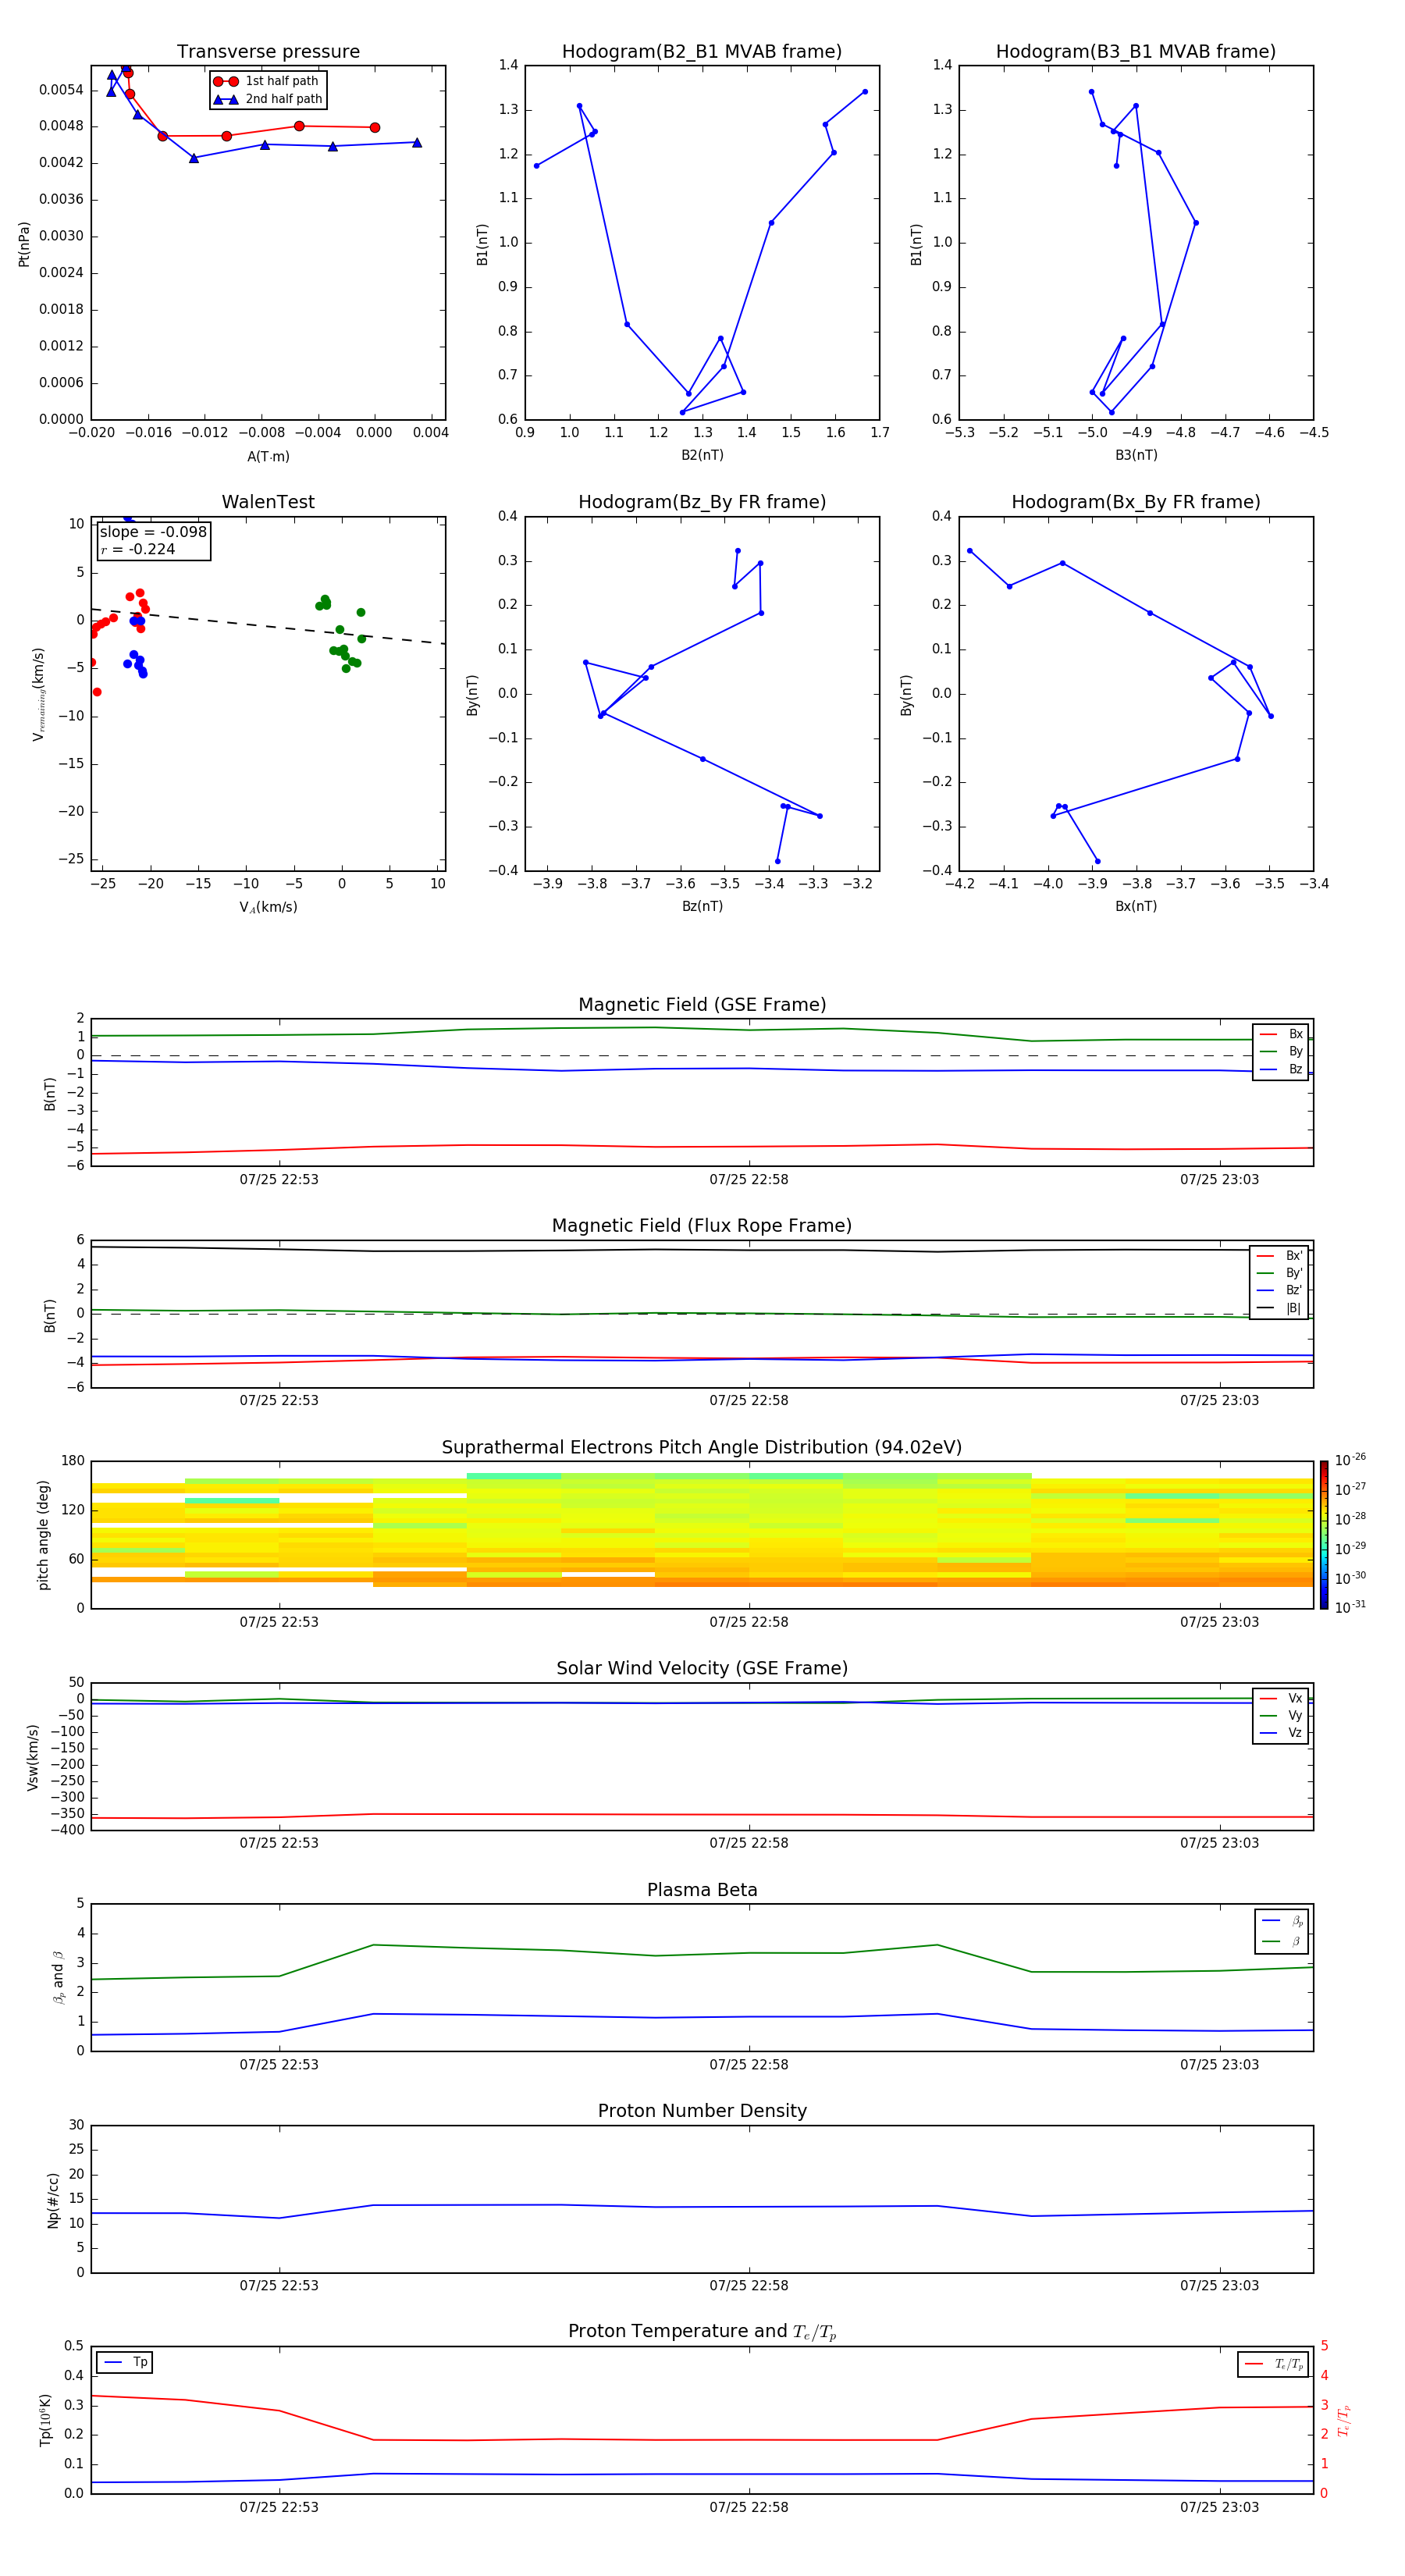The height and width of the screenshot is (2576, 1405).
Task: Select Bz' entry in Flux Rope legend
Action: tap(1280, 1291)
